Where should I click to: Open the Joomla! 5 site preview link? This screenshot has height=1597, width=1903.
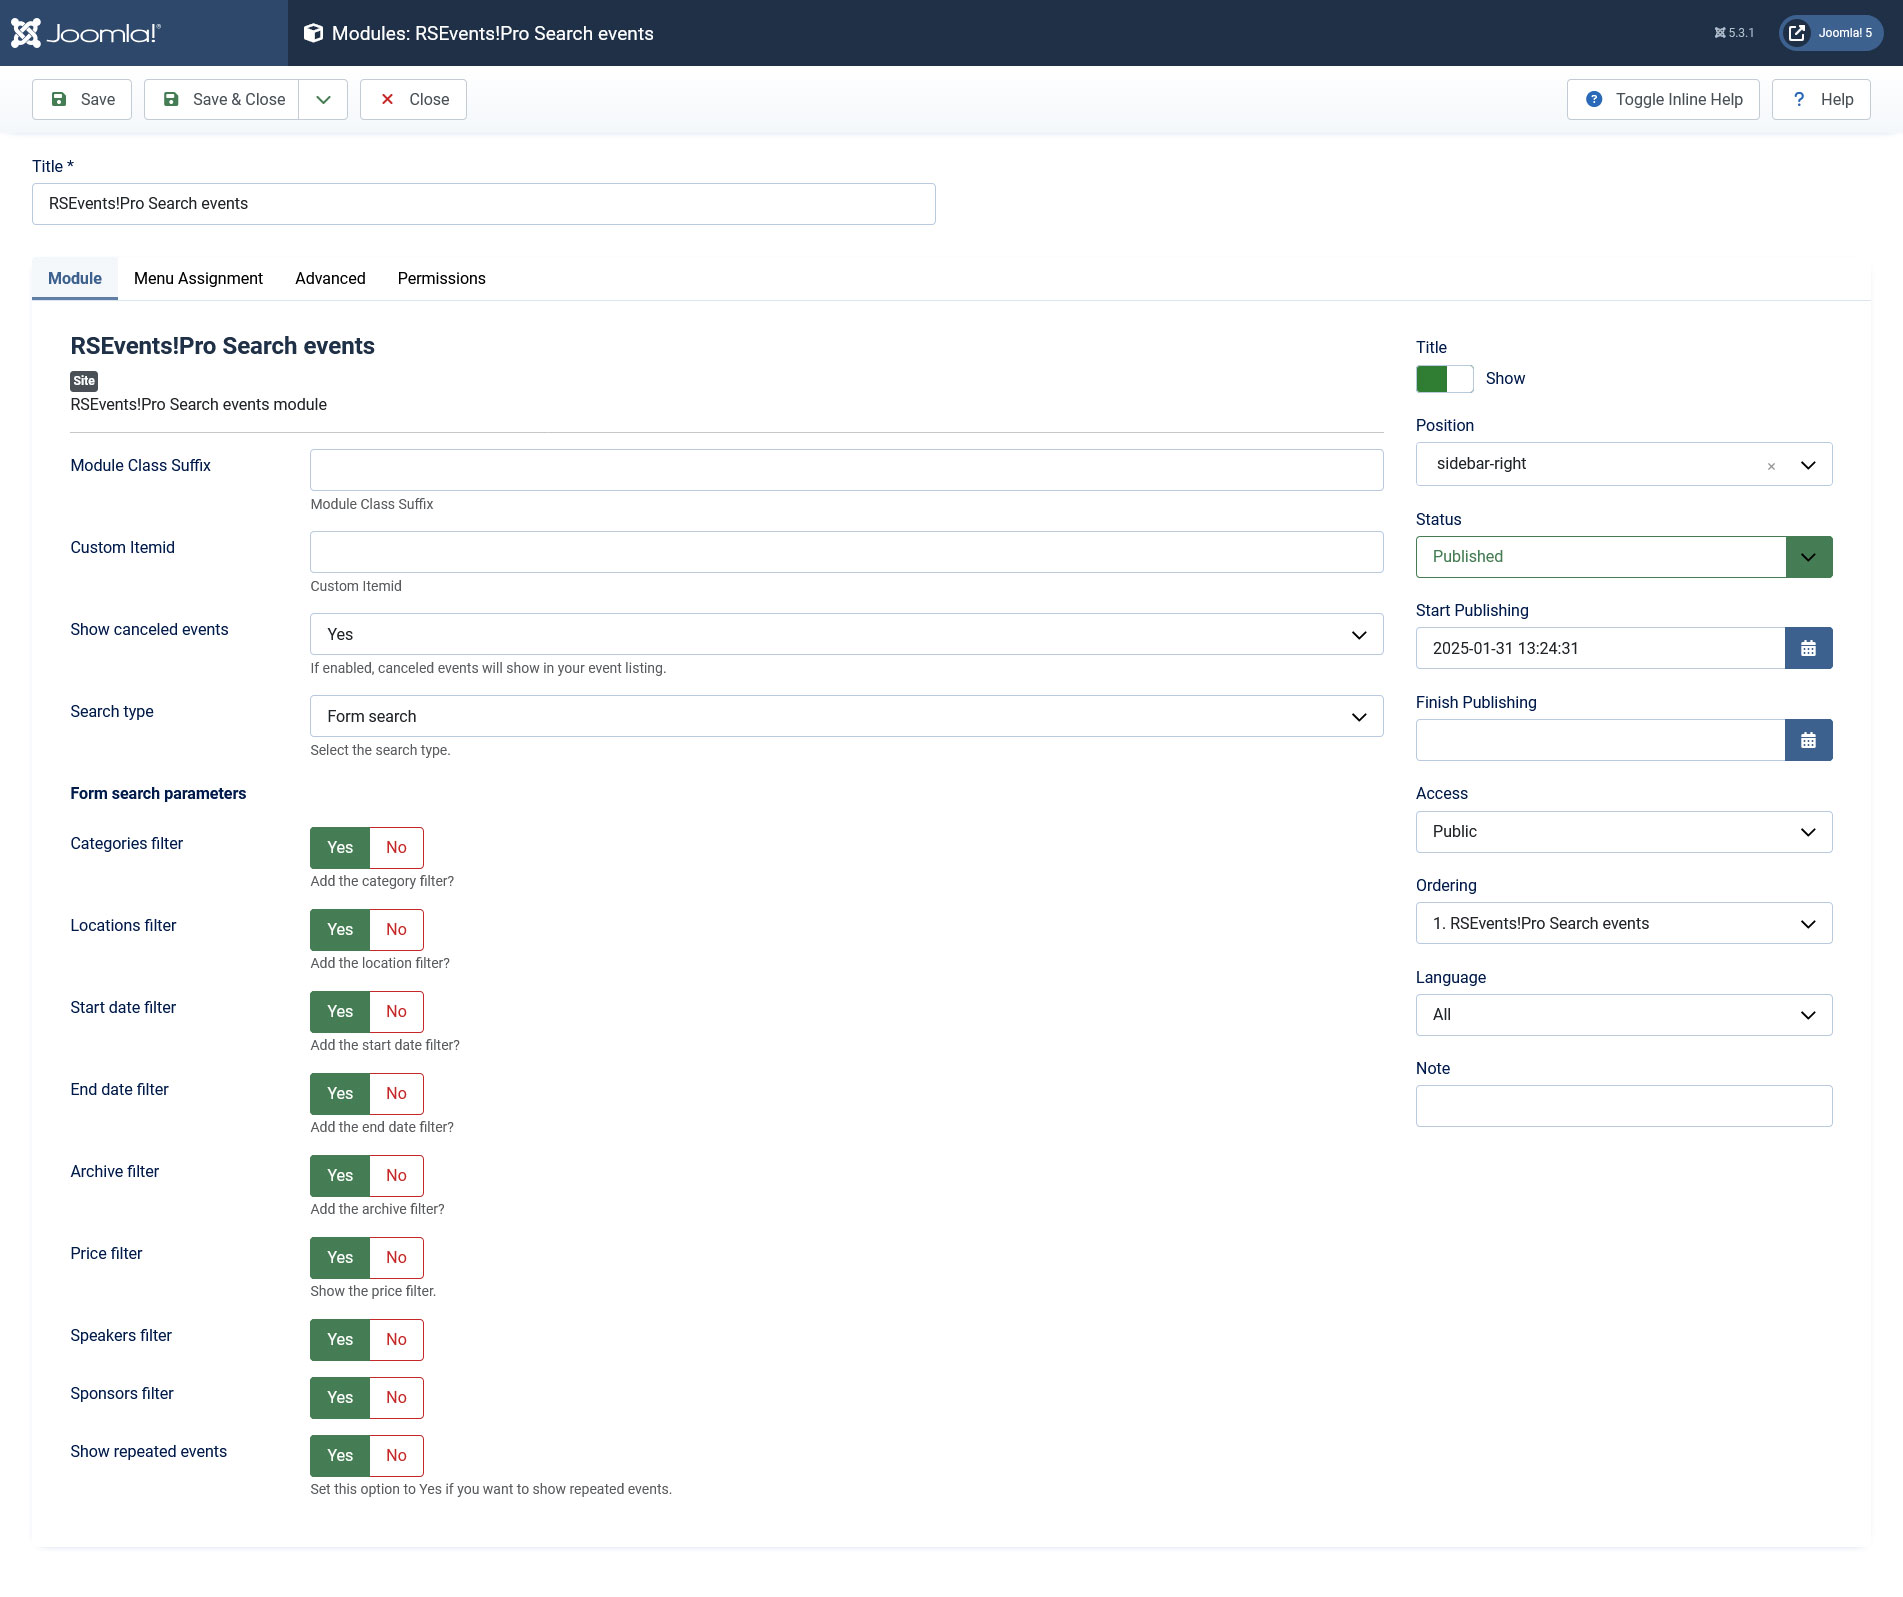pyautogui.click(x=1831, y=33)
